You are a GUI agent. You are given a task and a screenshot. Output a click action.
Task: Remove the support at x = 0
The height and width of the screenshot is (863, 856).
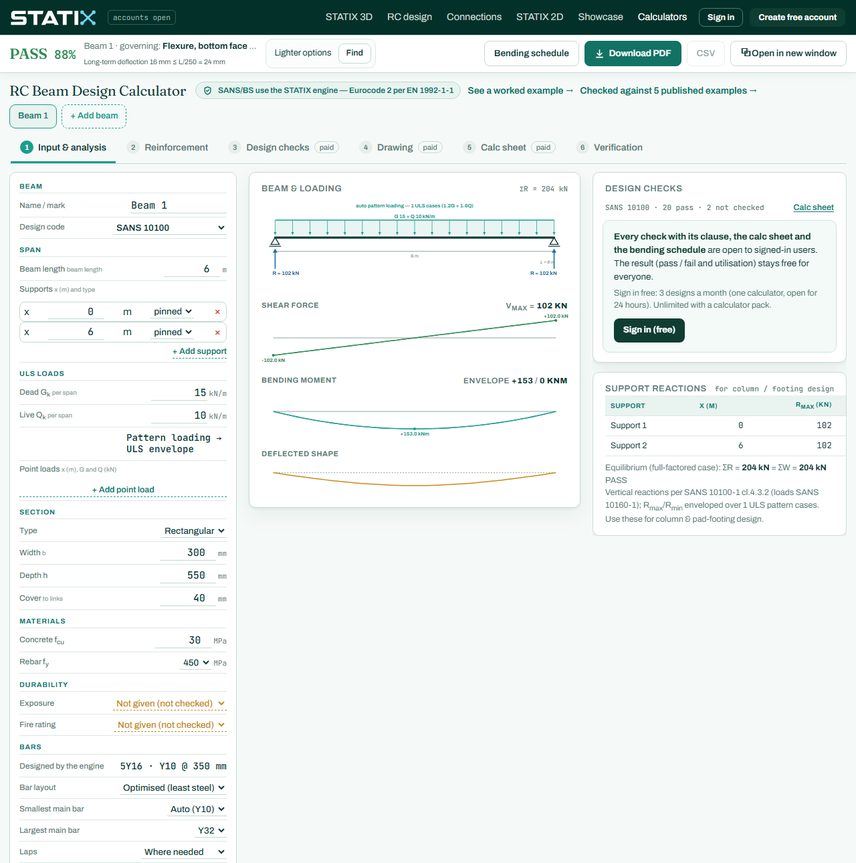point(217,312)
